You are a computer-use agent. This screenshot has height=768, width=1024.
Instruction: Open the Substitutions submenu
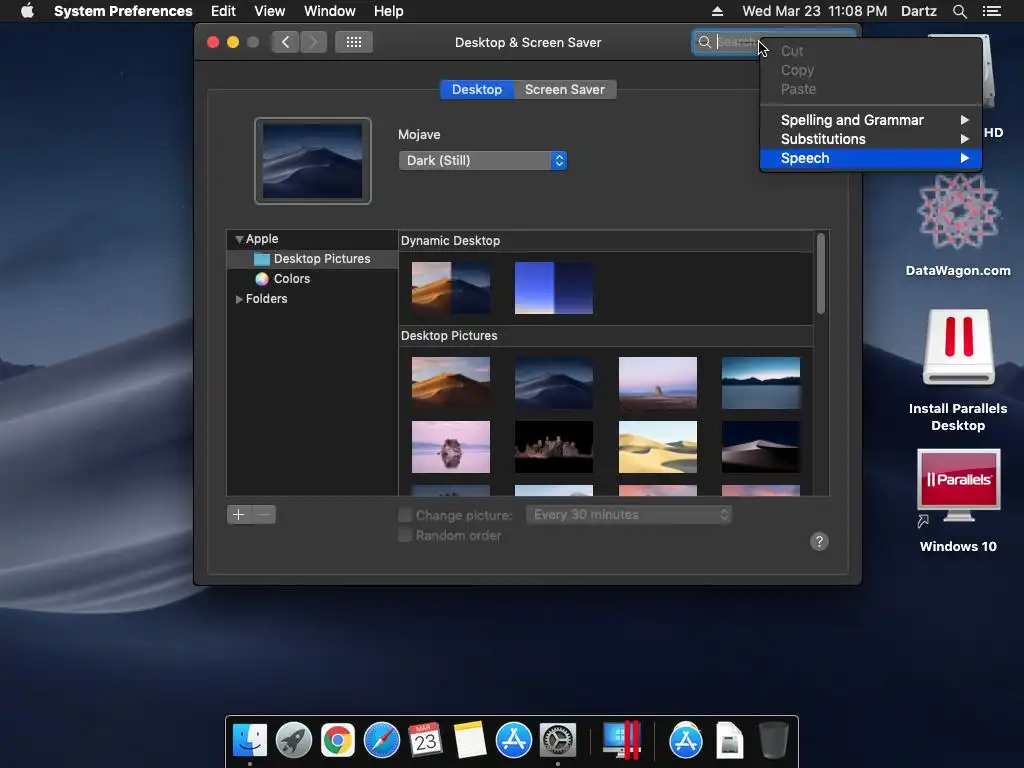point(871,139)
